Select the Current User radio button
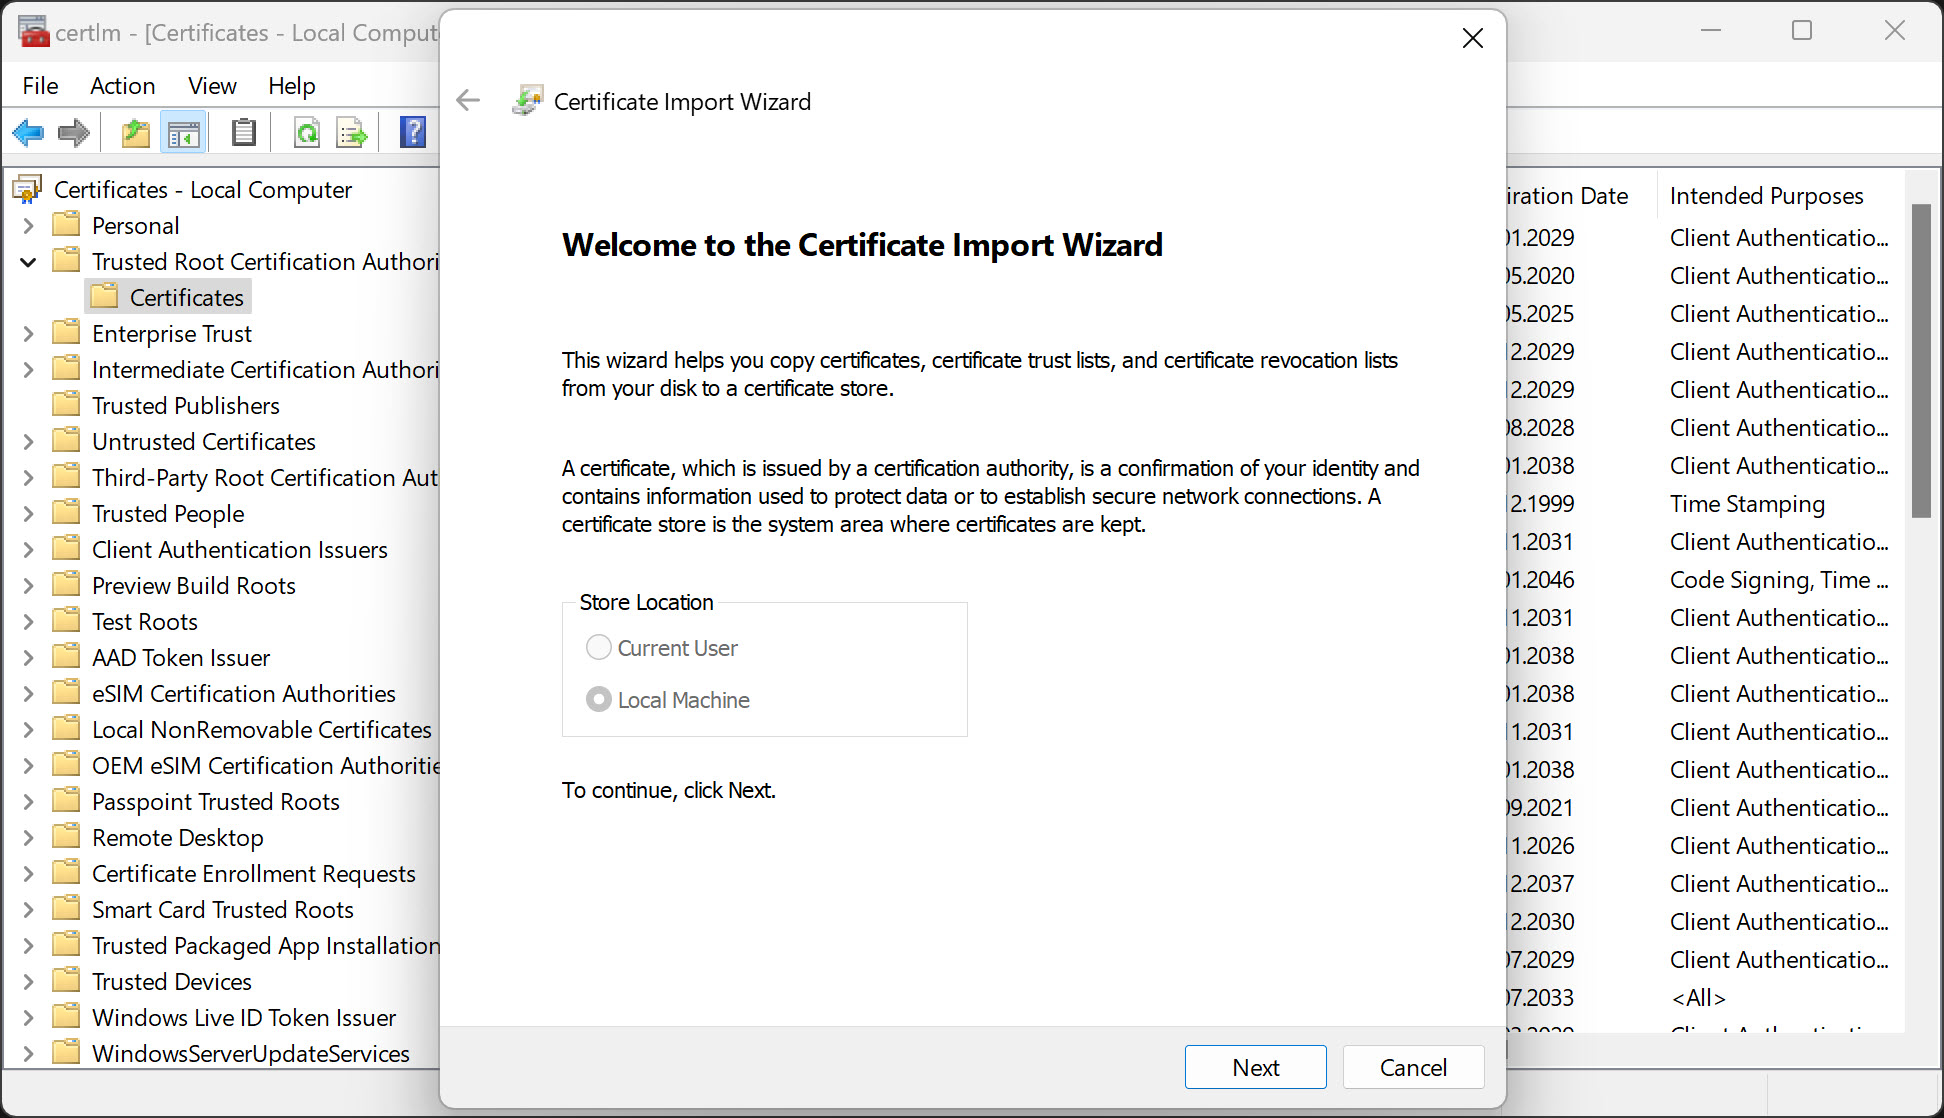The height and width of the screenshot is (1118, 1944). point(599,648)
